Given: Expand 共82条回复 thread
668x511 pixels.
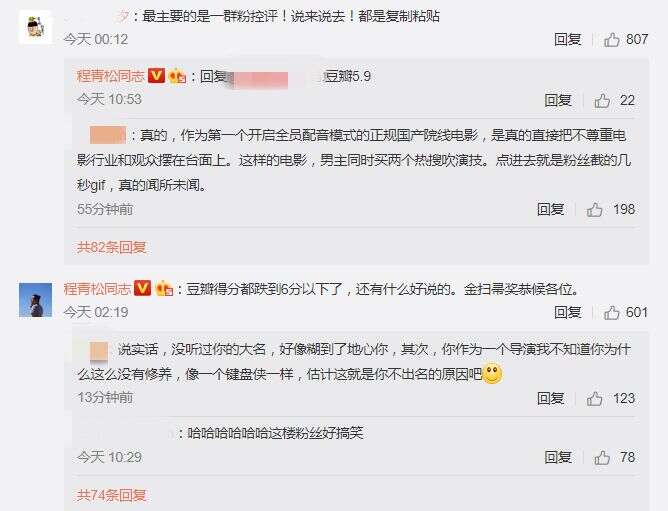Looking at the screenshot, I should coord(112,247).
